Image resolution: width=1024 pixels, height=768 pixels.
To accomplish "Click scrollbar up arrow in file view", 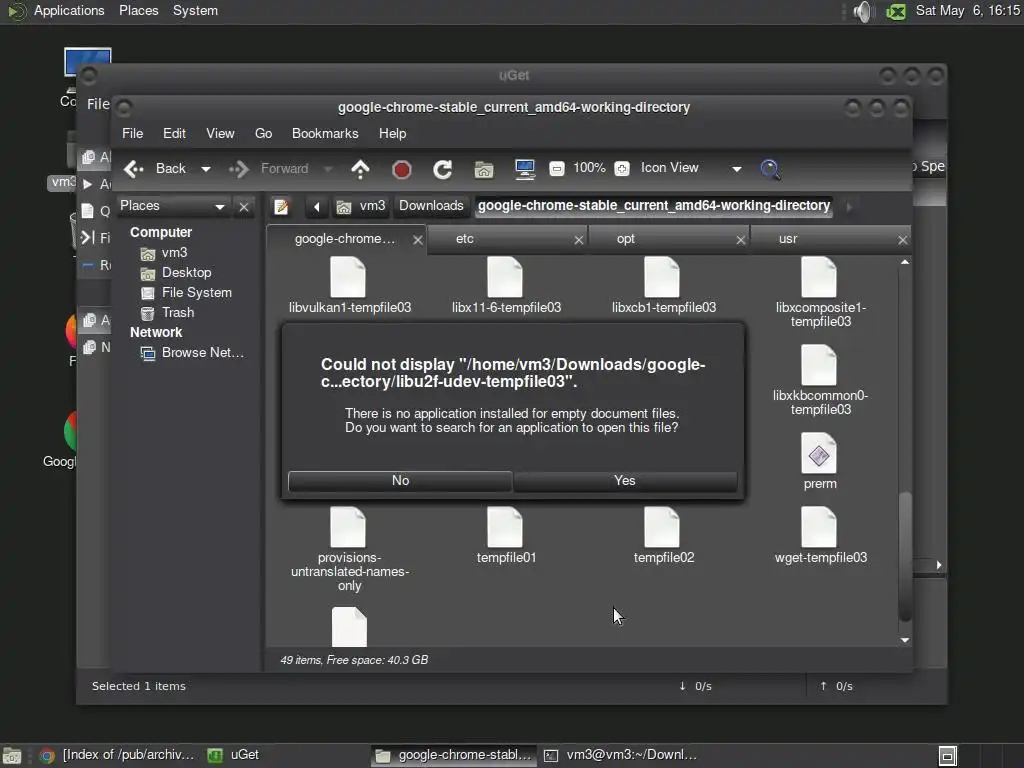I will [x=905, y=262].
